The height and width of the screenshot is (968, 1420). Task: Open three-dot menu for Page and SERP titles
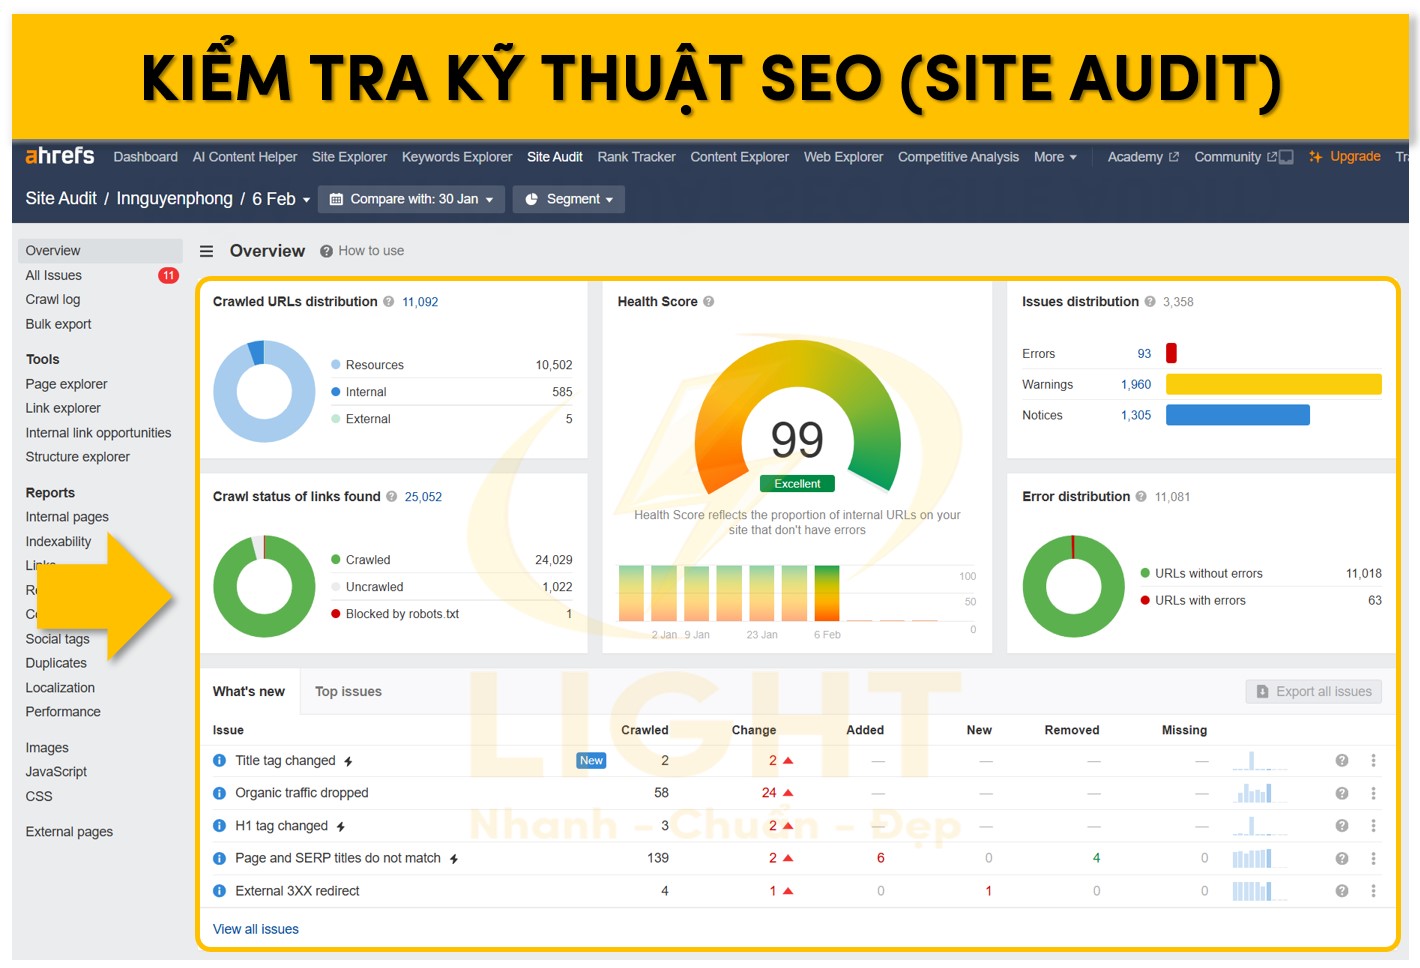(1373, 858)
